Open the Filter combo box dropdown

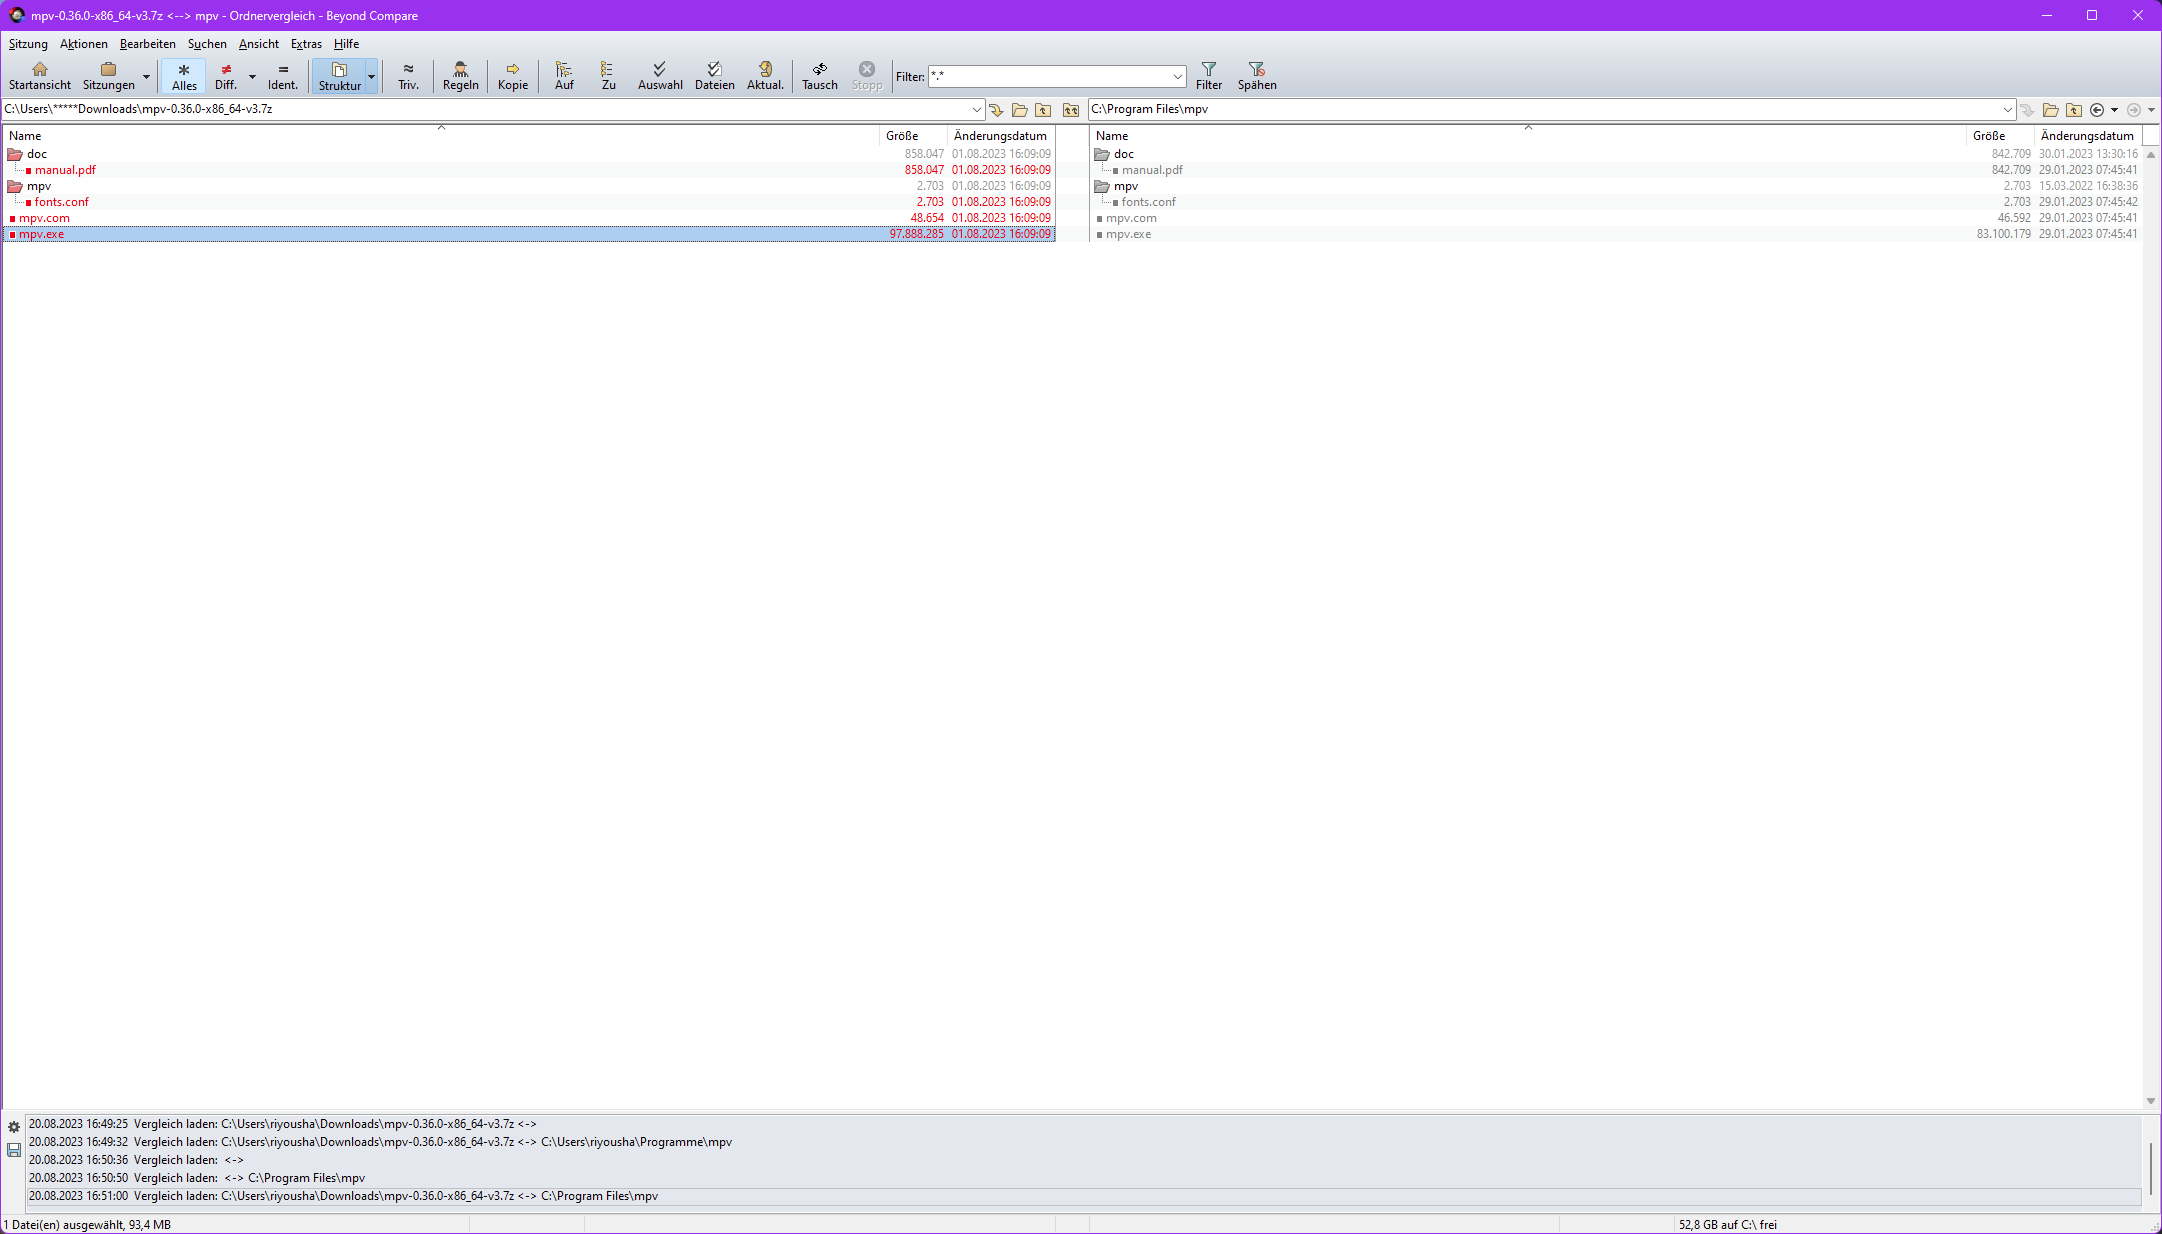tap(1177, 77)
